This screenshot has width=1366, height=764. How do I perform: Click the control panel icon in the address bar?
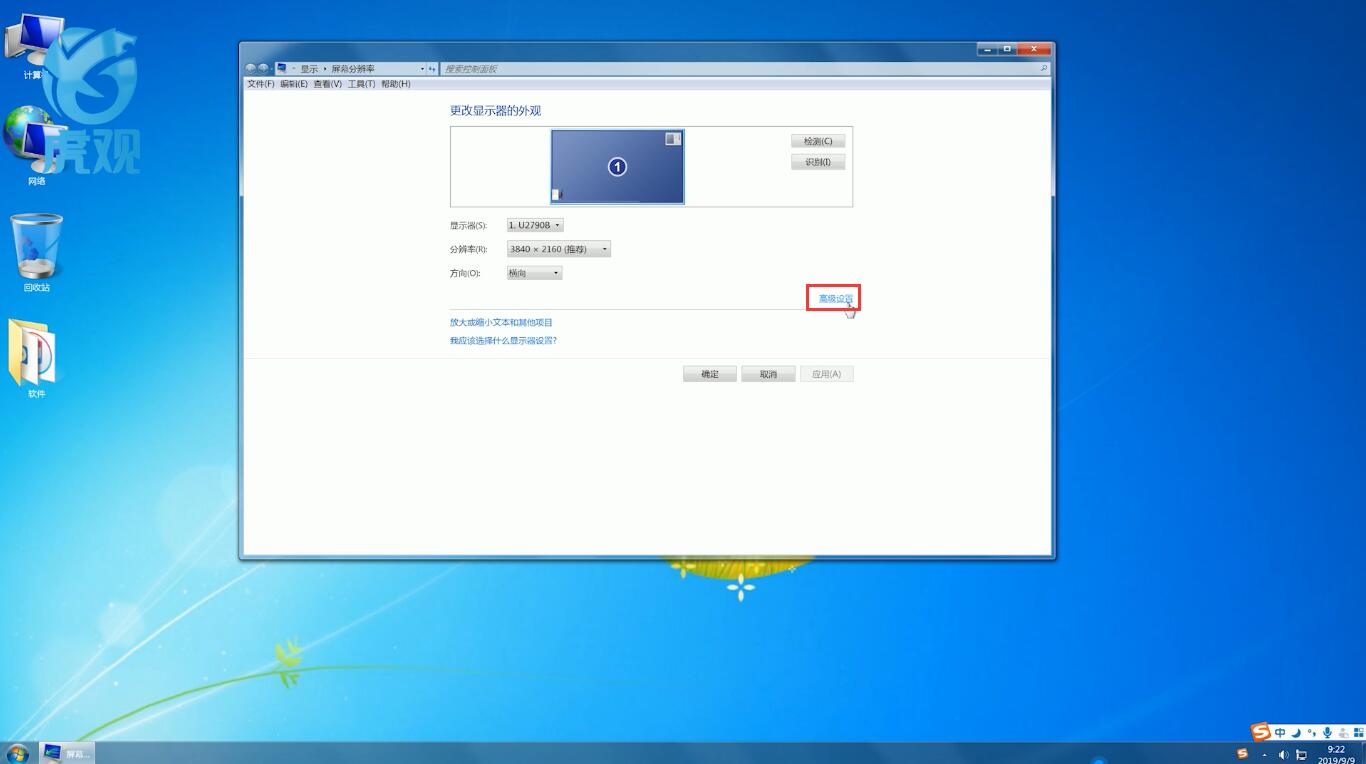tap(282, 68)
